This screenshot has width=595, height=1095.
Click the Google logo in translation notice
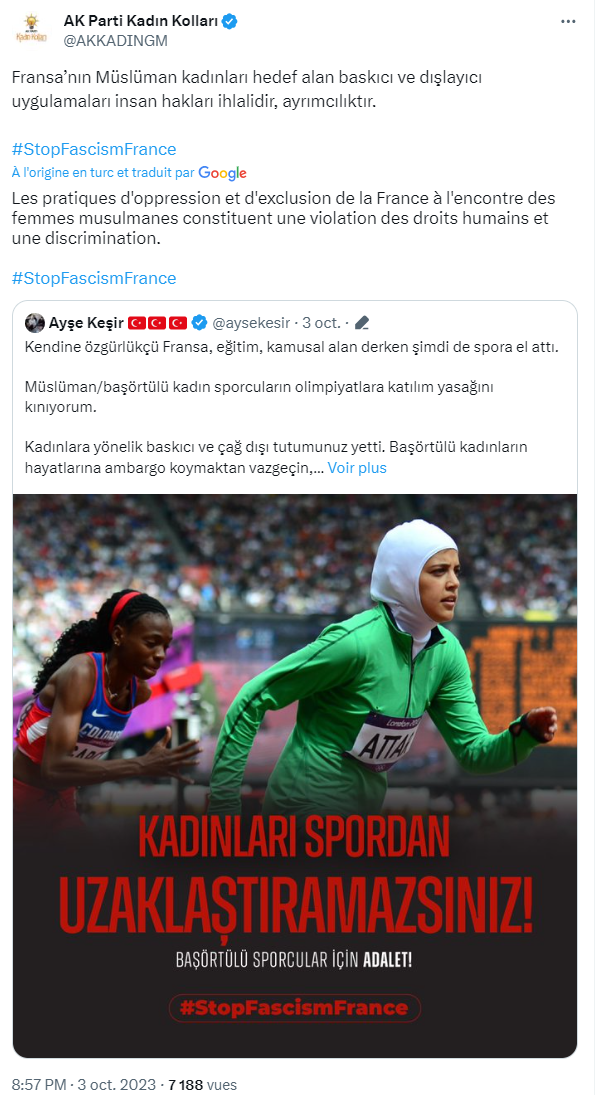click(222, 172)
